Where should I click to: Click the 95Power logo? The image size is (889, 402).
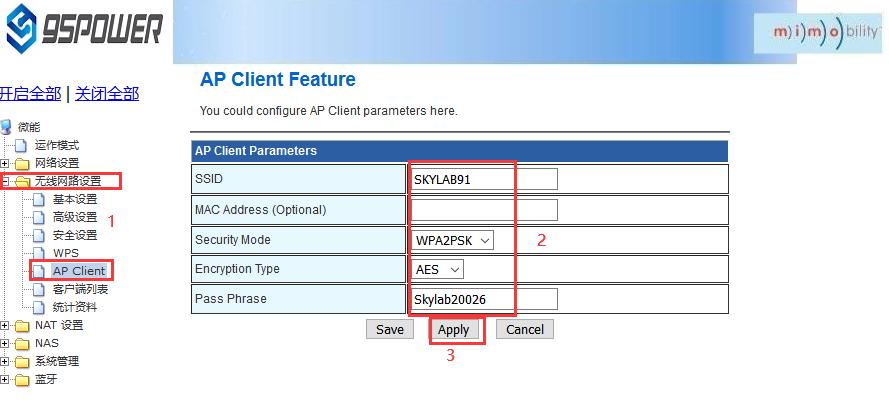[x=84, y=32]
